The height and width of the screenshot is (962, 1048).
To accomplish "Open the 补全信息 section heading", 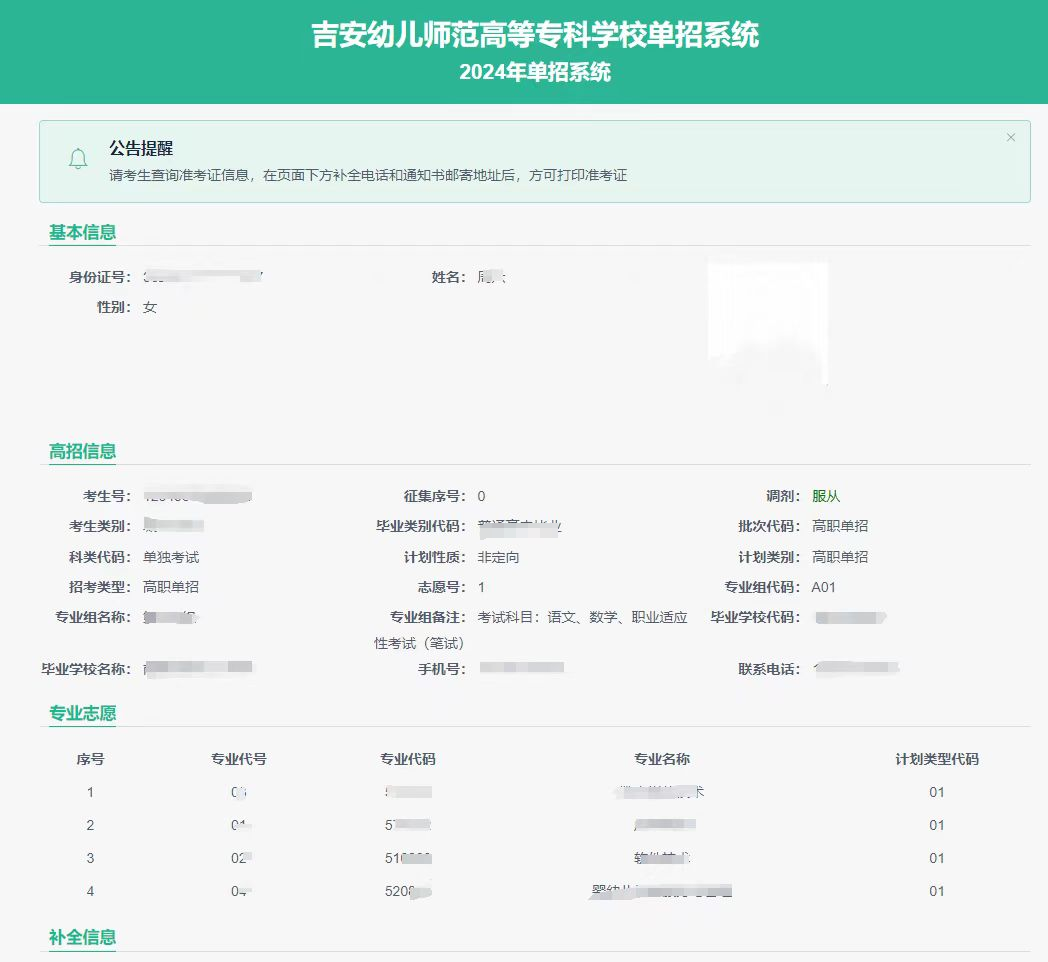I will click(82, 937).
